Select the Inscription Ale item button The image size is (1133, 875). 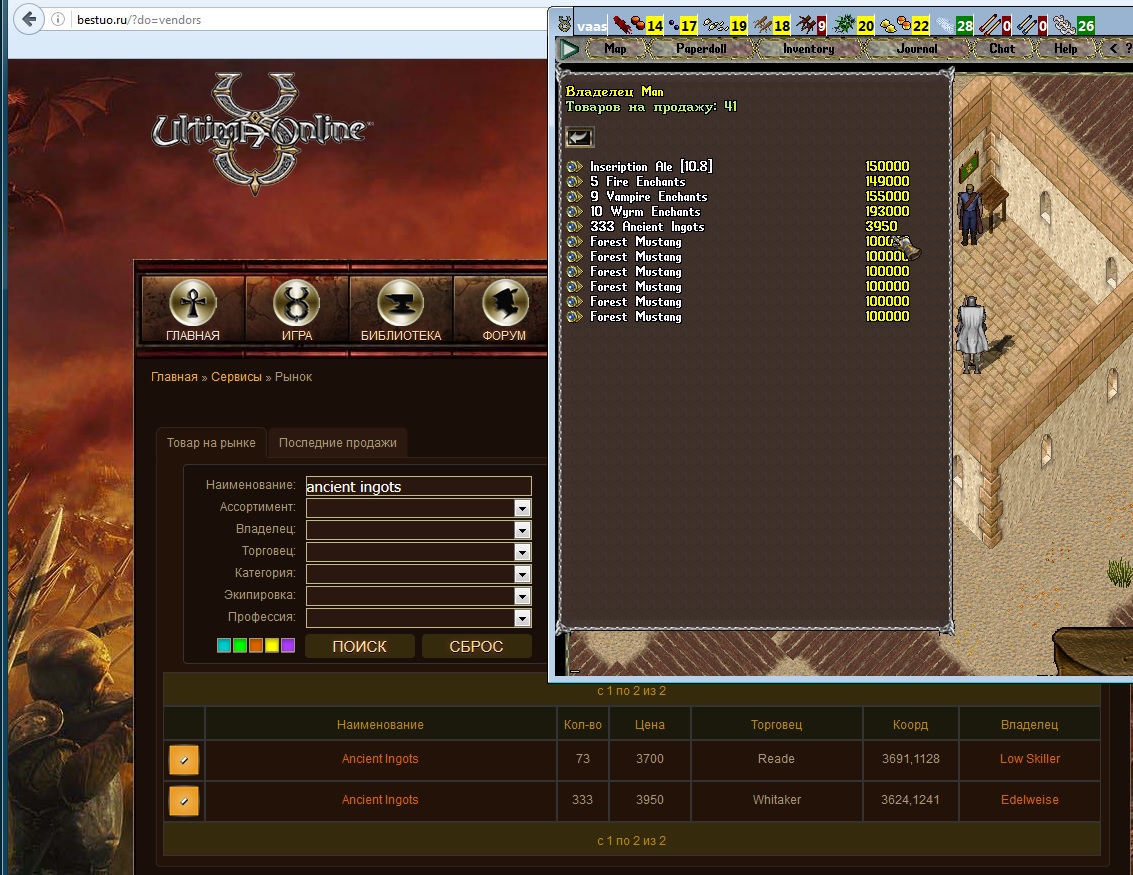pyautogui.click(x=574, y=167)
